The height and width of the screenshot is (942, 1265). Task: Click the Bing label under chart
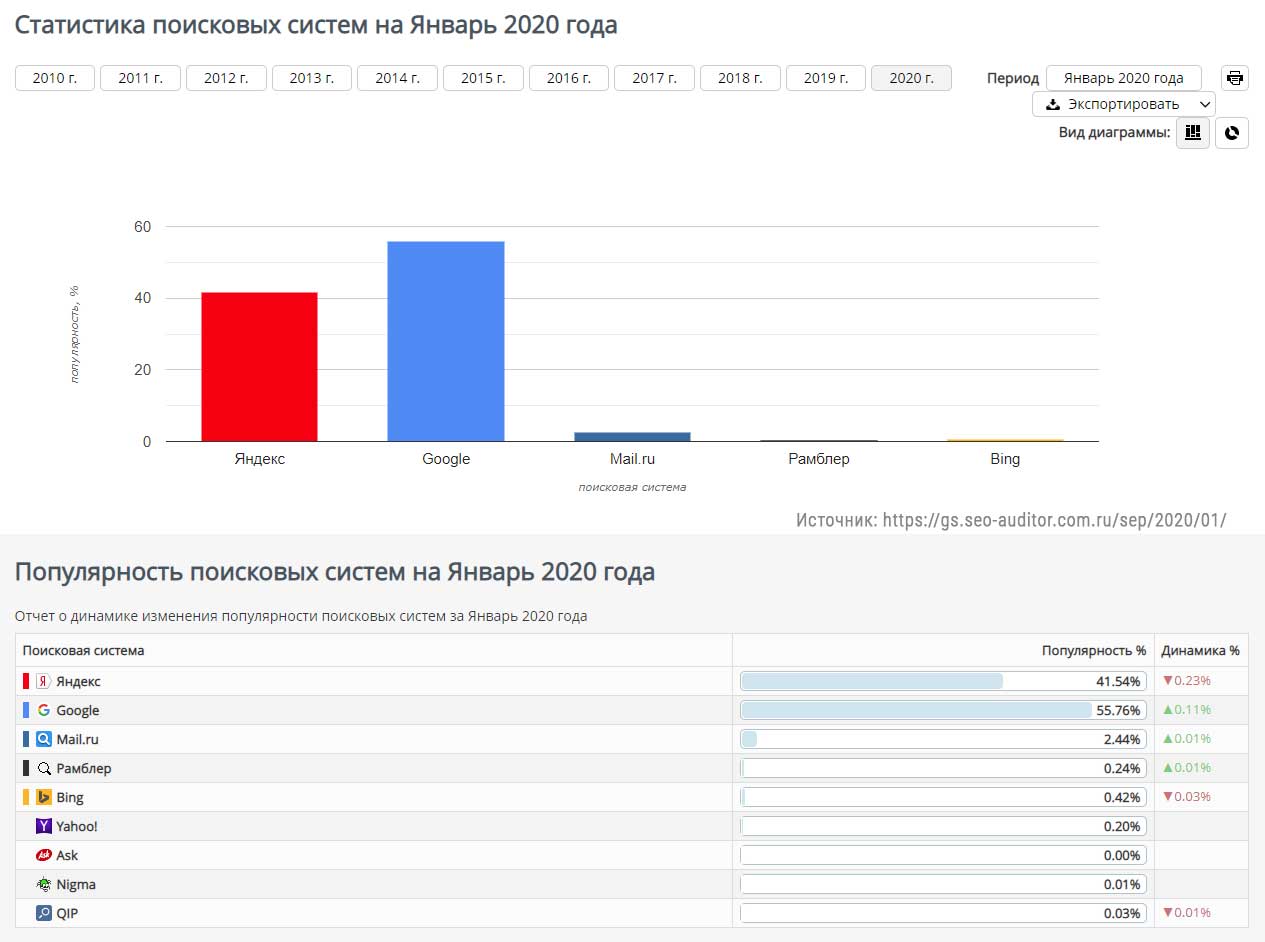click(x=1005, y=459)
